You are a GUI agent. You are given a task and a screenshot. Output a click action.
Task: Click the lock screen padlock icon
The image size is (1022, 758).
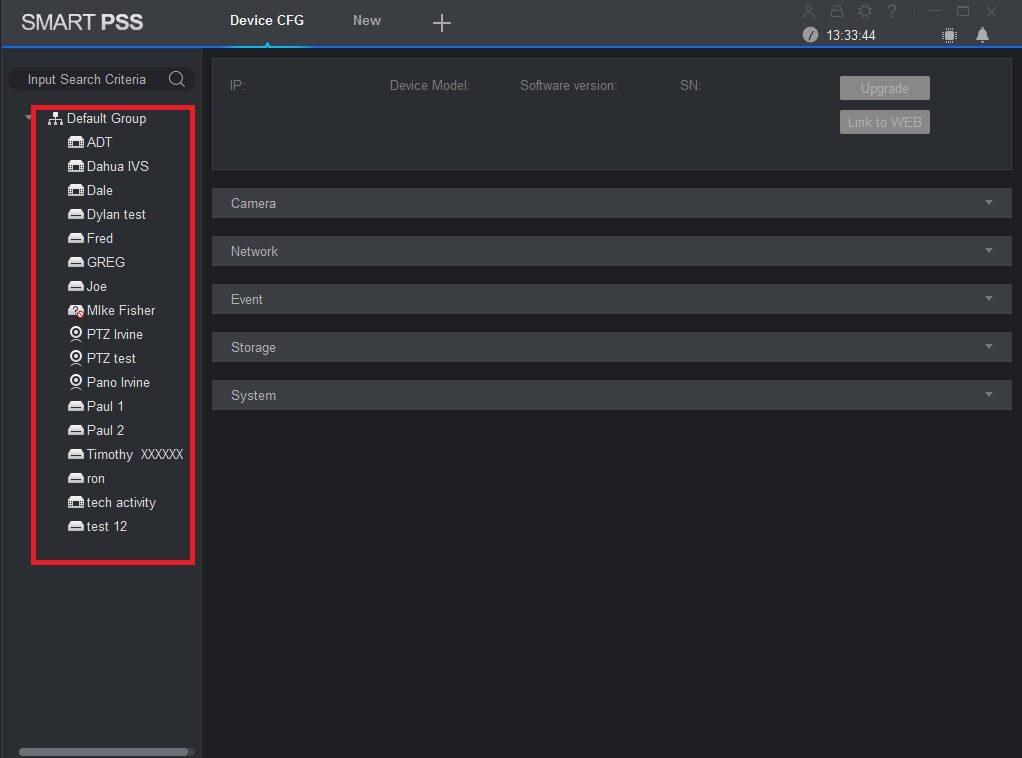[x=837, y=11]
